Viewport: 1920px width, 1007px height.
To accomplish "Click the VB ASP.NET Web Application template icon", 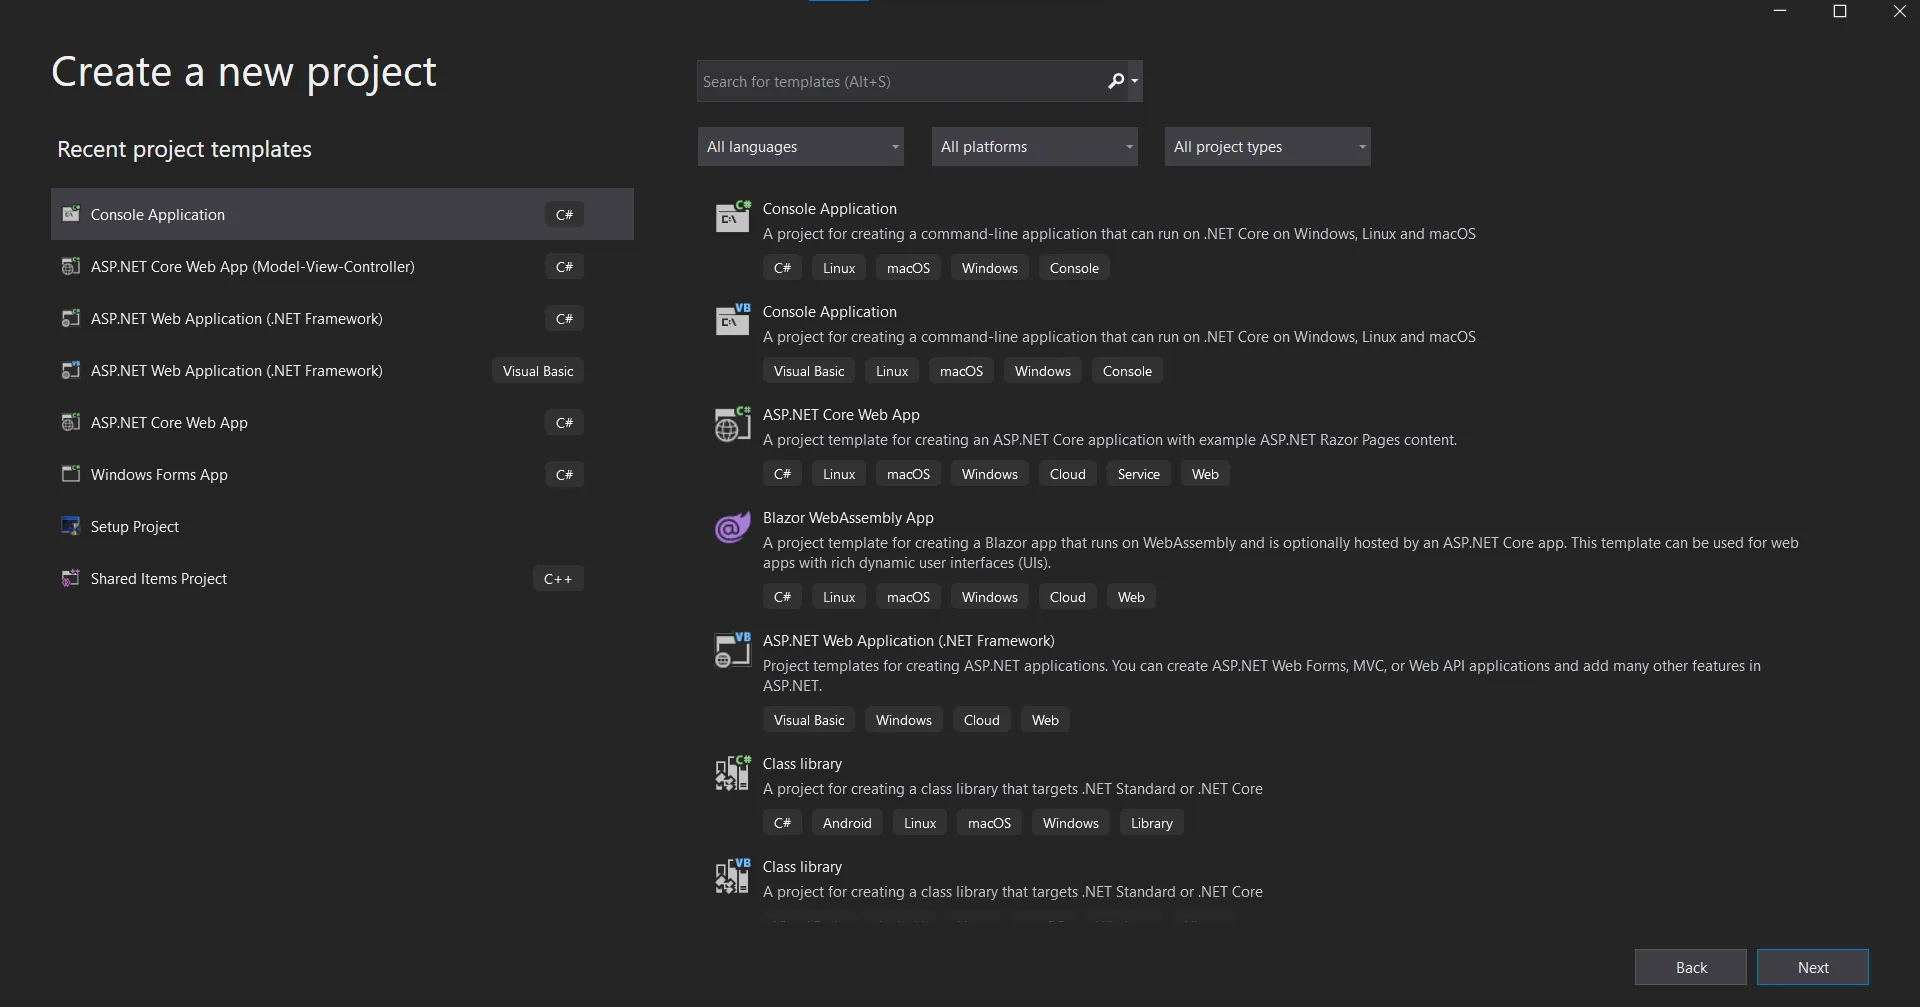I will (x=733, y=649).
